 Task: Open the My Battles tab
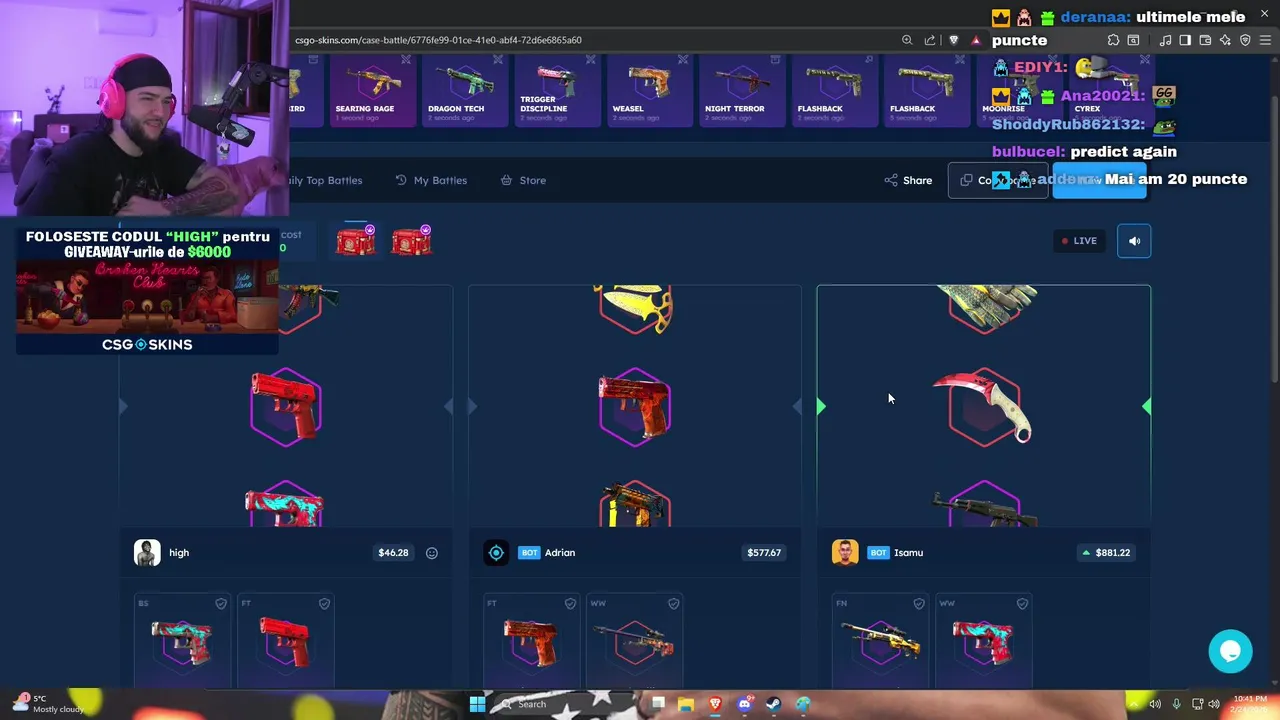[431, 180]
